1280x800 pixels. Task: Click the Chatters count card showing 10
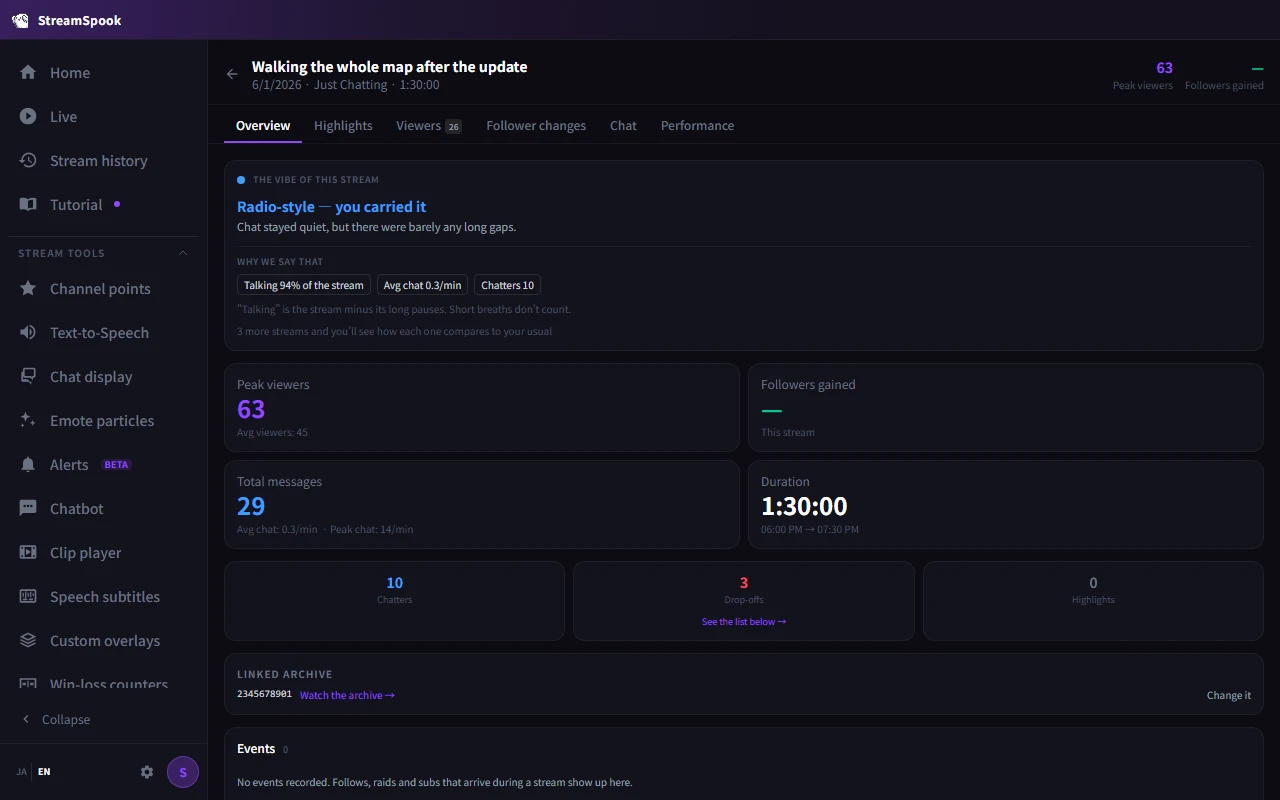click(395, 600)
